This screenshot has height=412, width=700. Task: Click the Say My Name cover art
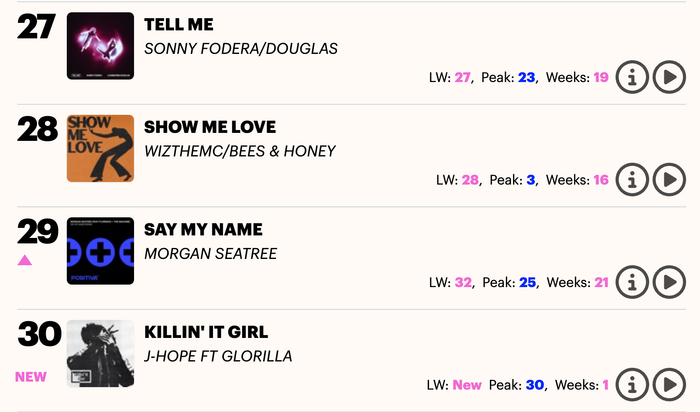[100, 251]
